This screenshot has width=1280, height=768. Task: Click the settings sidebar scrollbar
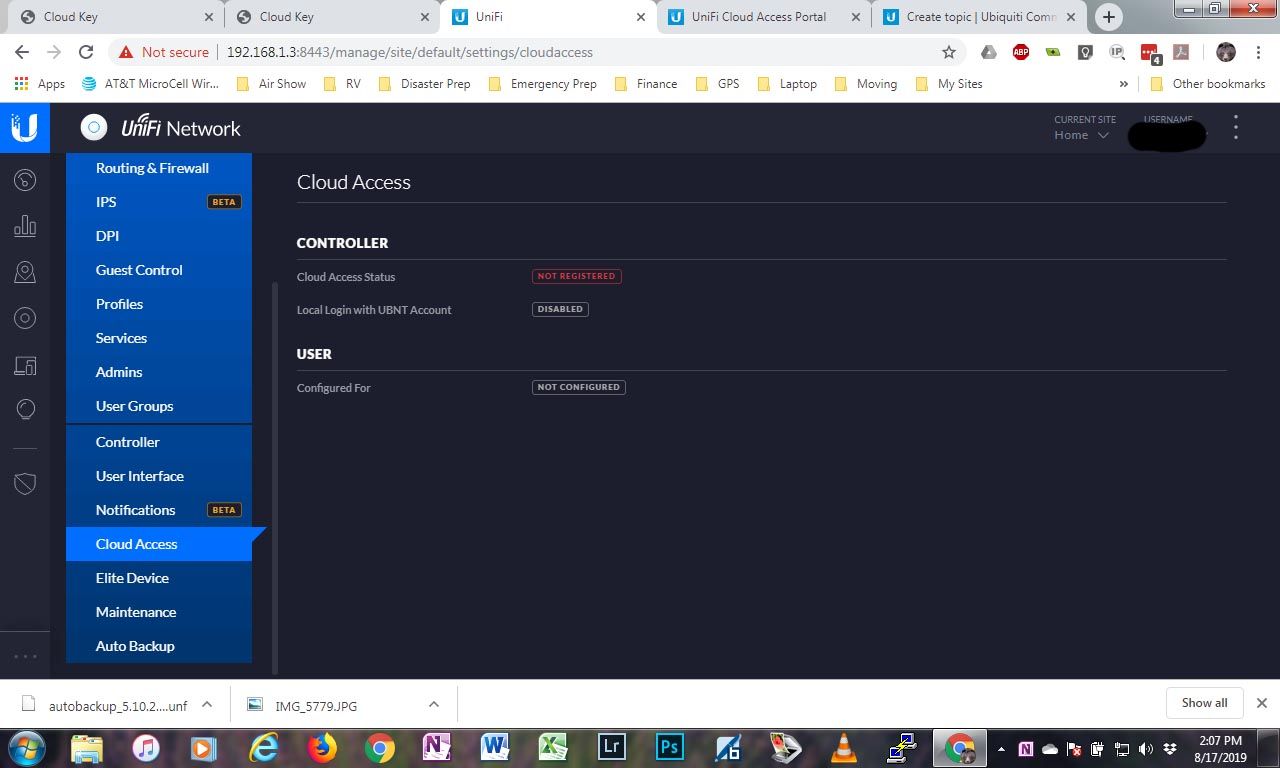[x=274, y=477]
